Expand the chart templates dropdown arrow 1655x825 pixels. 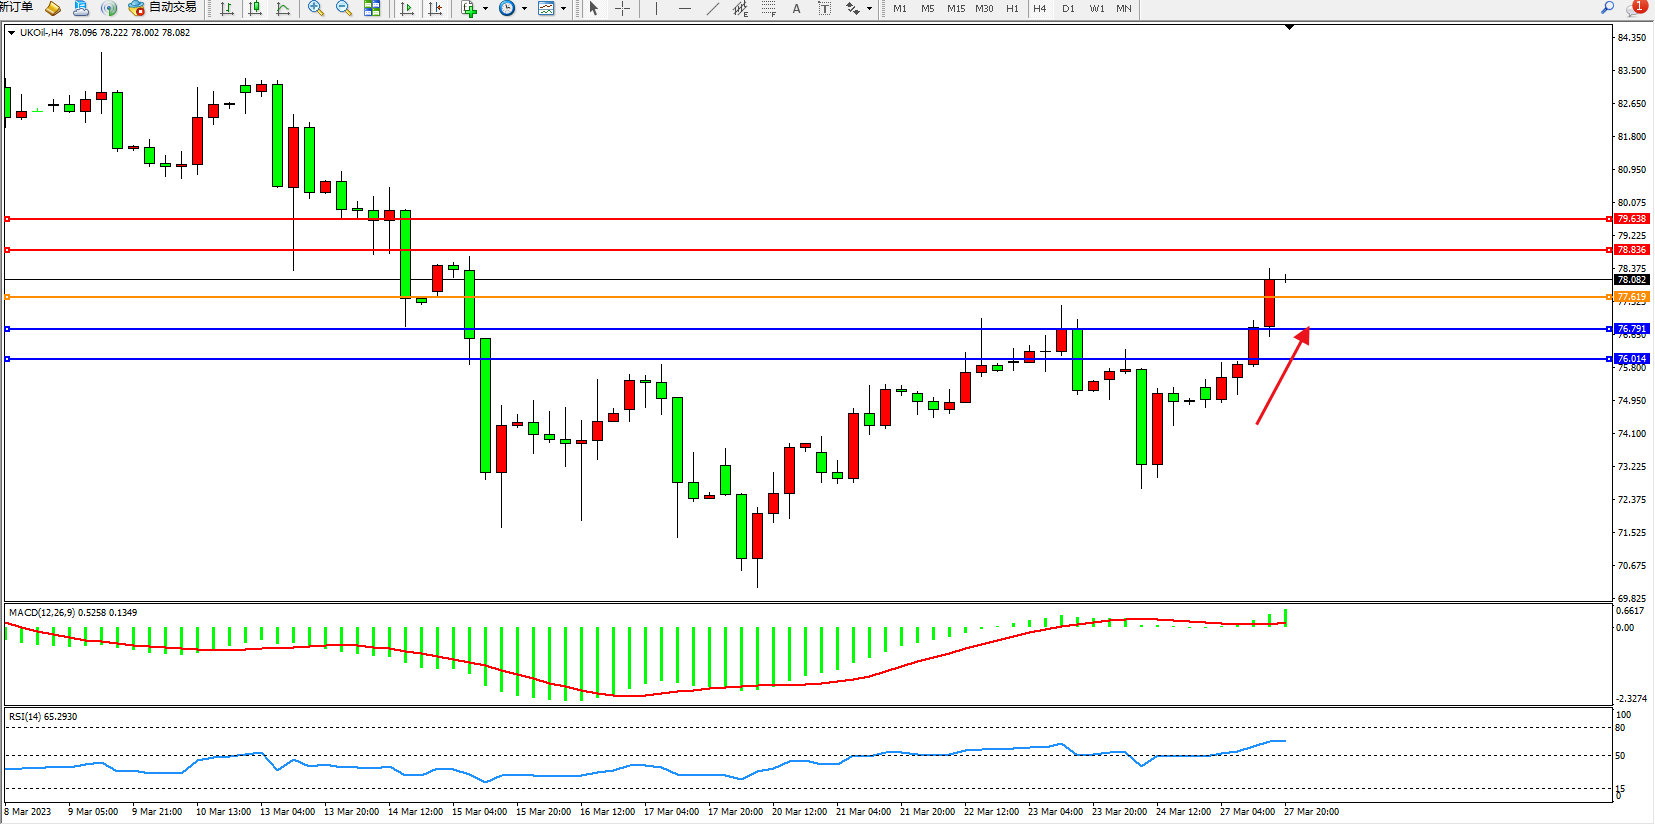click(x=563, y=9)
